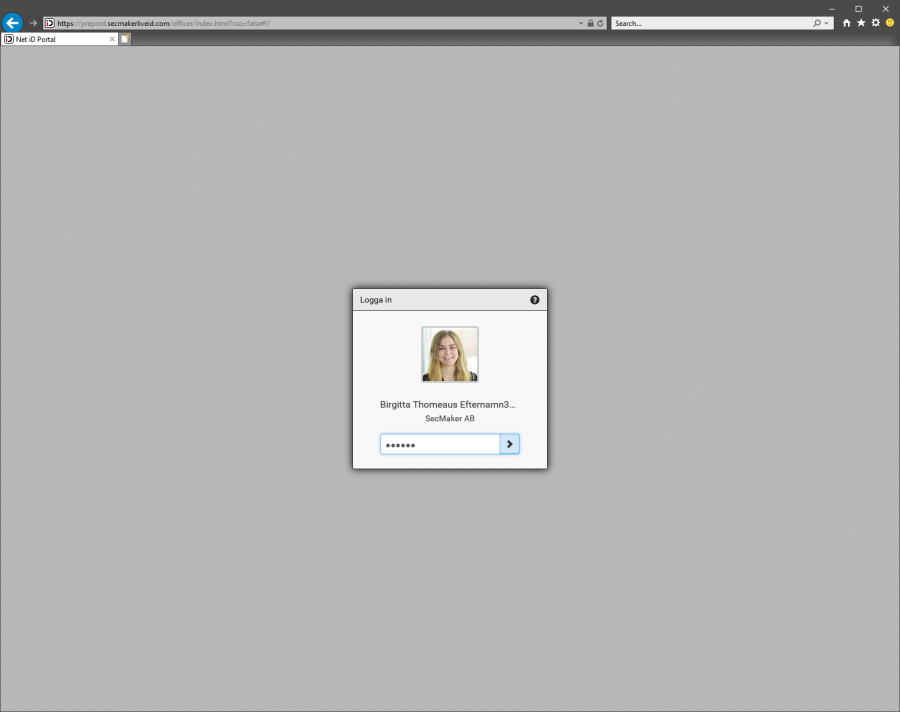Image resolution: width=900 pixels, height=712 pixels.
Task: Expand the search provider dropdown arrow
Action: [826, 23]
